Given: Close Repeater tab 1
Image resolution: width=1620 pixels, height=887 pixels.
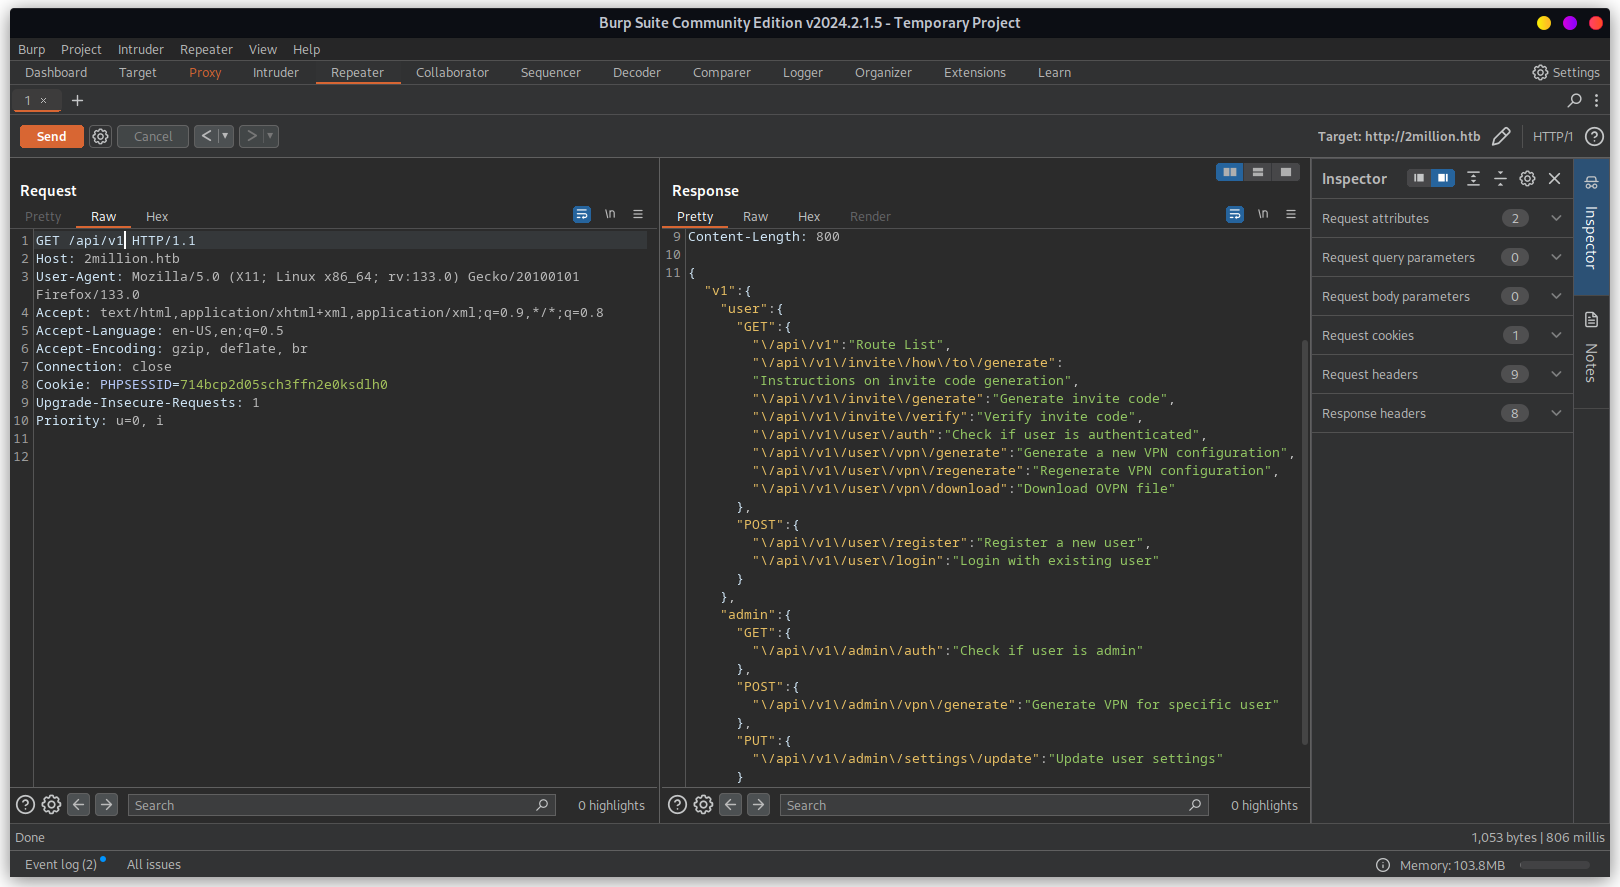Looking at the screenshot, I should coord(43,100).
